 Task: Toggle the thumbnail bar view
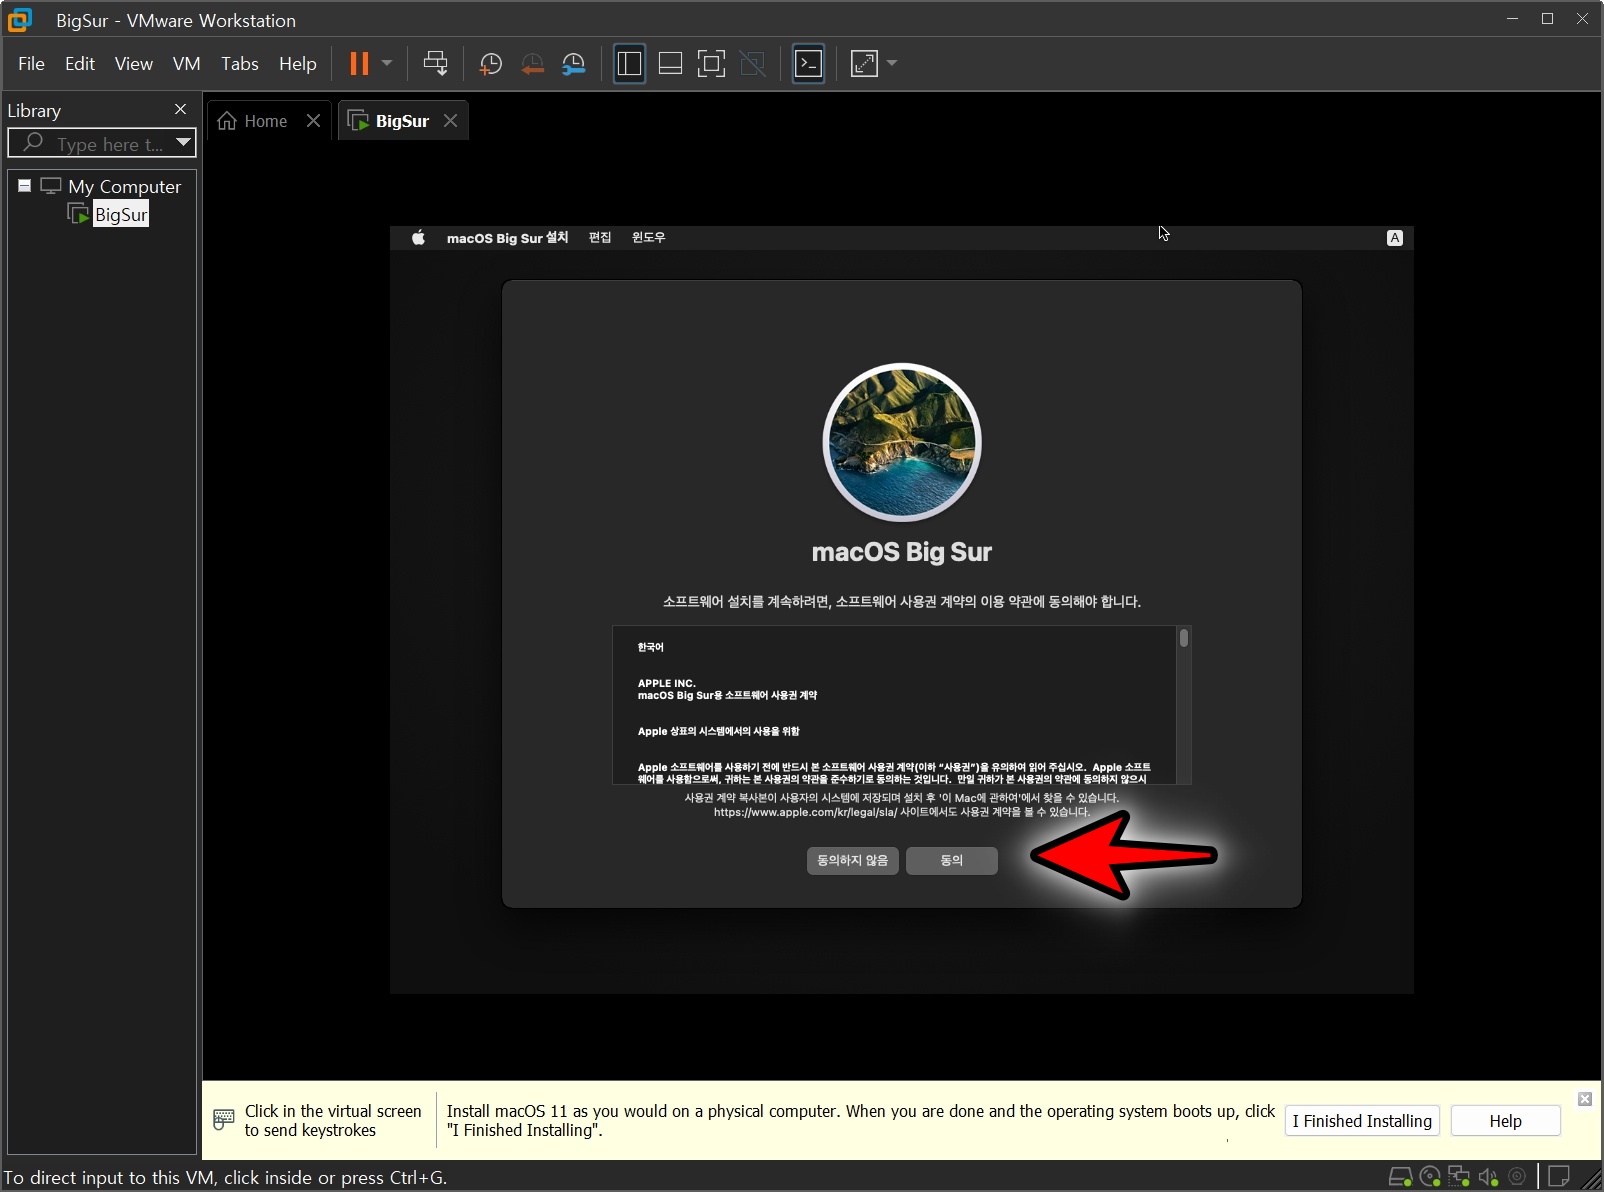[670, 64]
